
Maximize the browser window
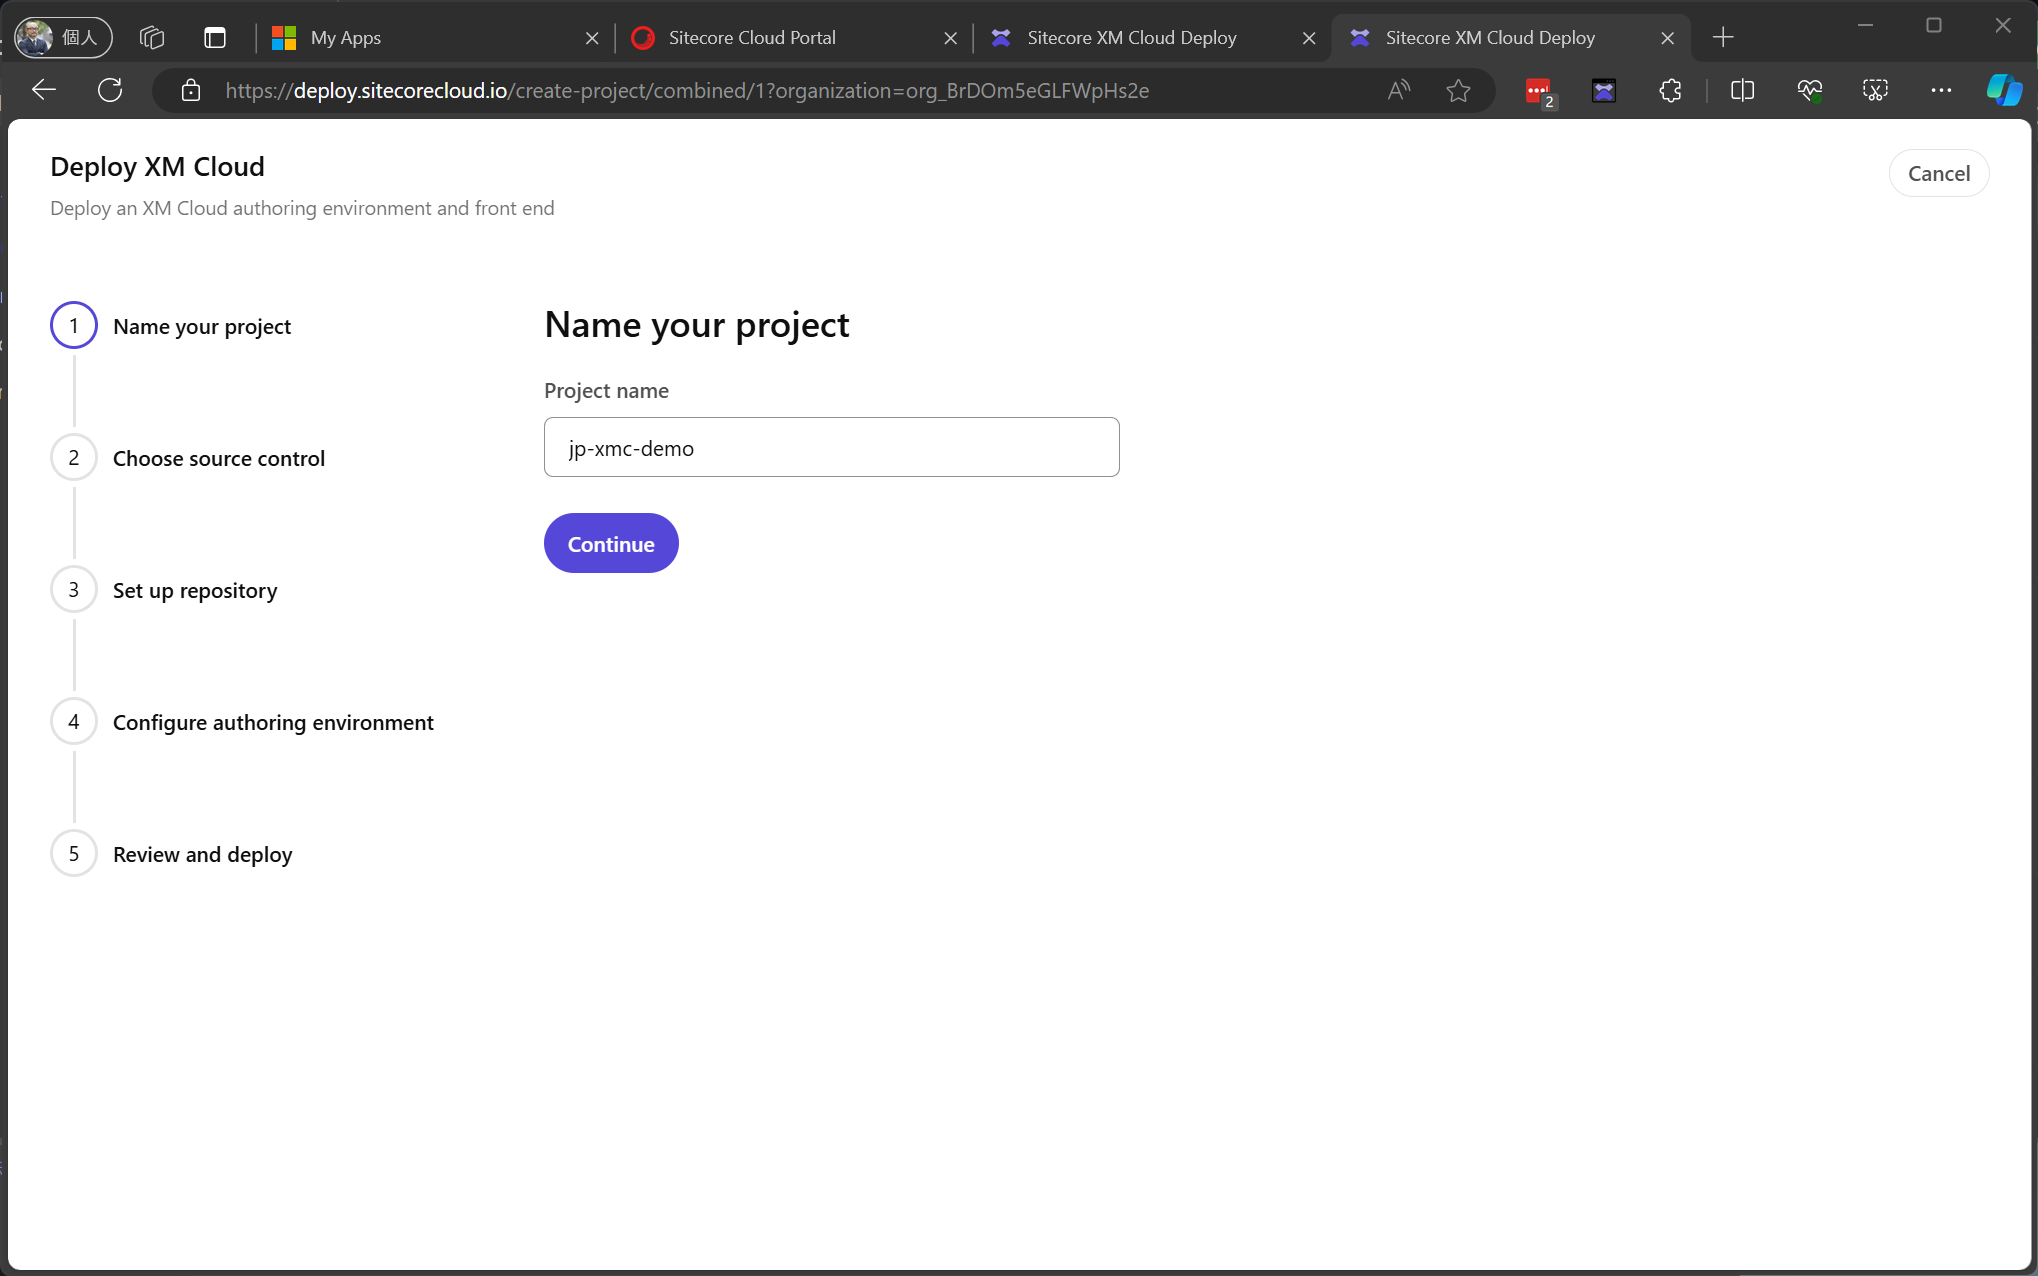point(1934,25)
